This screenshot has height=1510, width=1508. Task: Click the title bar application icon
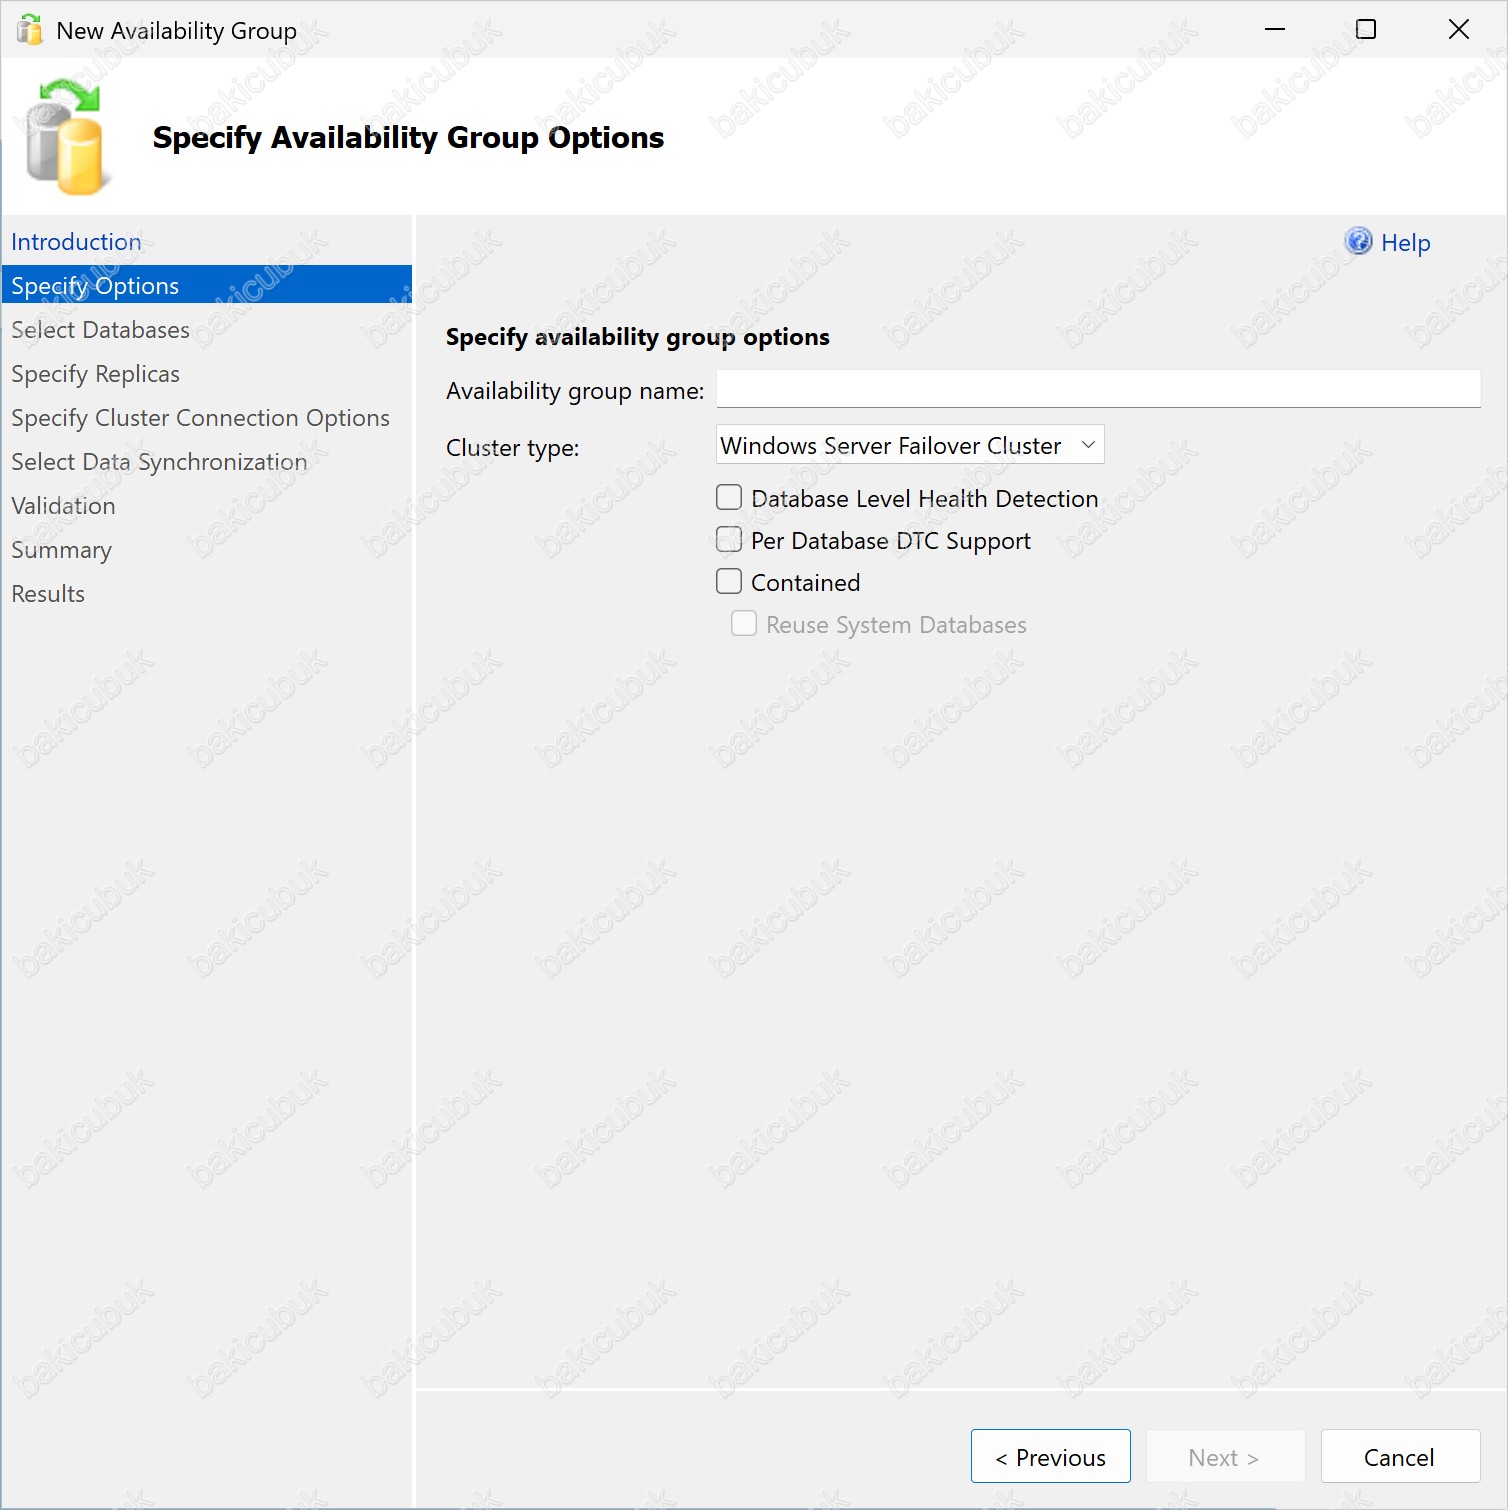30,30
